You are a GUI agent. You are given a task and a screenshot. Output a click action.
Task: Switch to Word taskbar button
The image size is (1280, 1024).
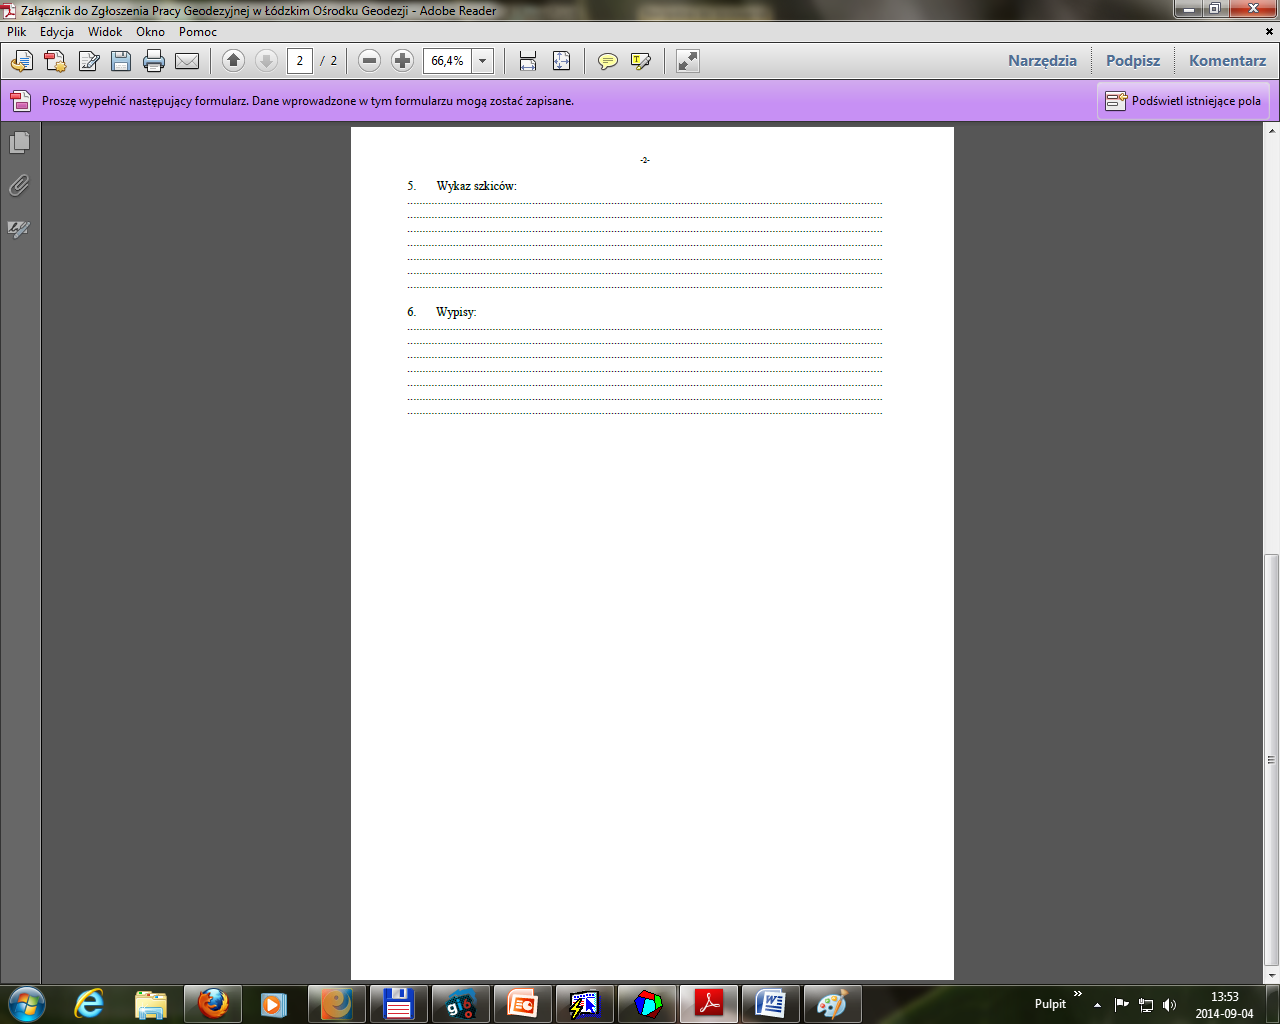tap(771, 1003)
